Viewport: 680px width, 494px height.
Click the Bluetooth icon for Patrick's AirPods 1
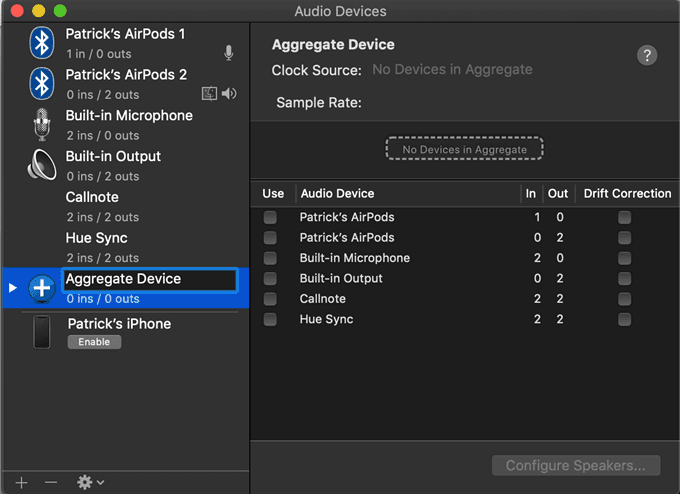click(41, 42)
